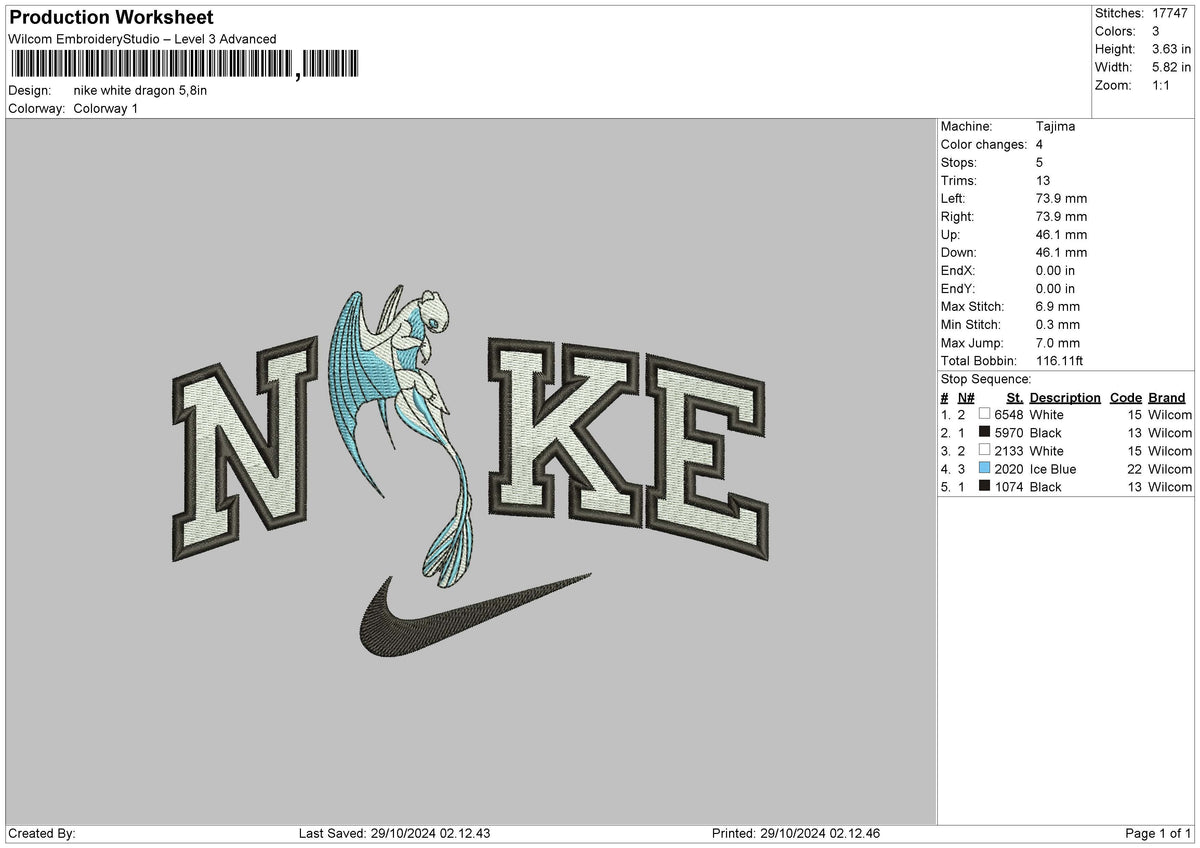The height and width of the screenshot is (848, 1200).
Task: Click the black swatch beside code 1074
Action: [x=985, y=486]
